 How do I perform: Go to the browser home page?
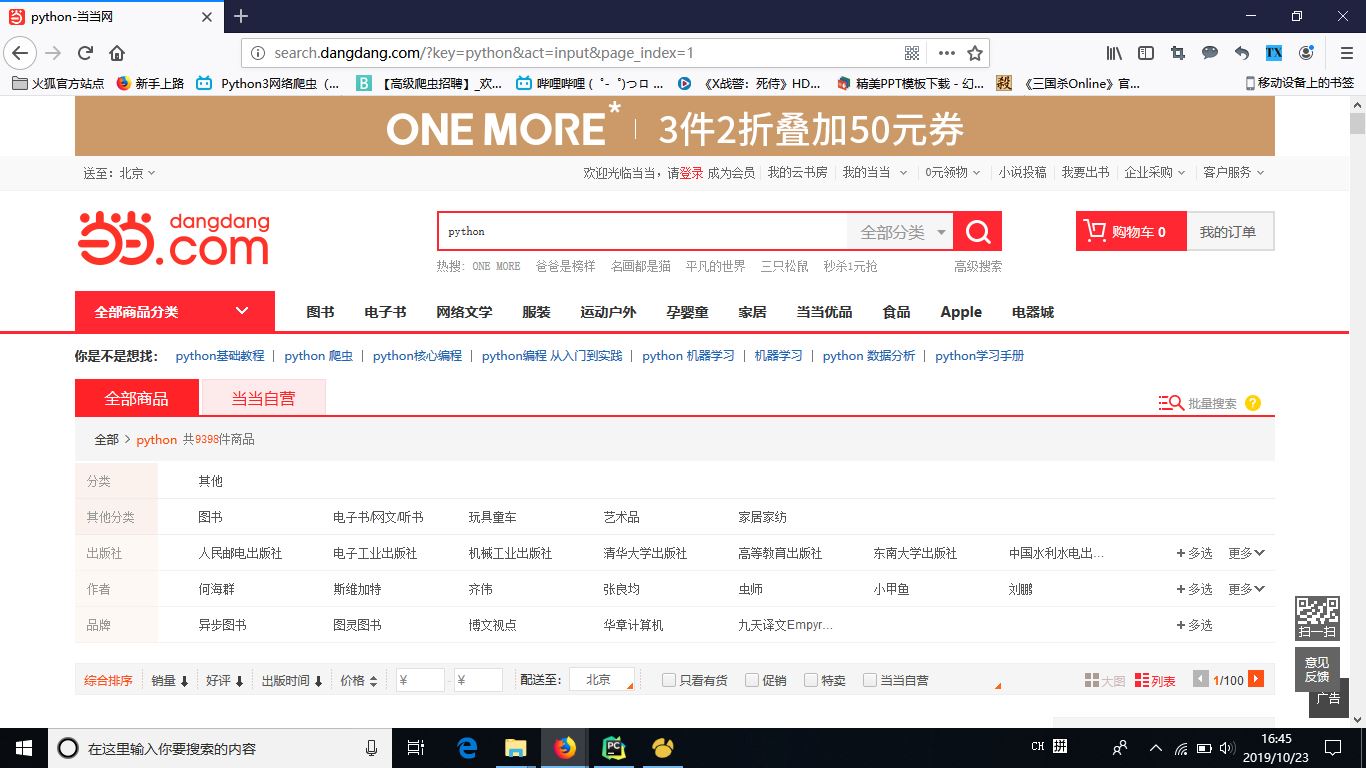click(x=117, y=53)
